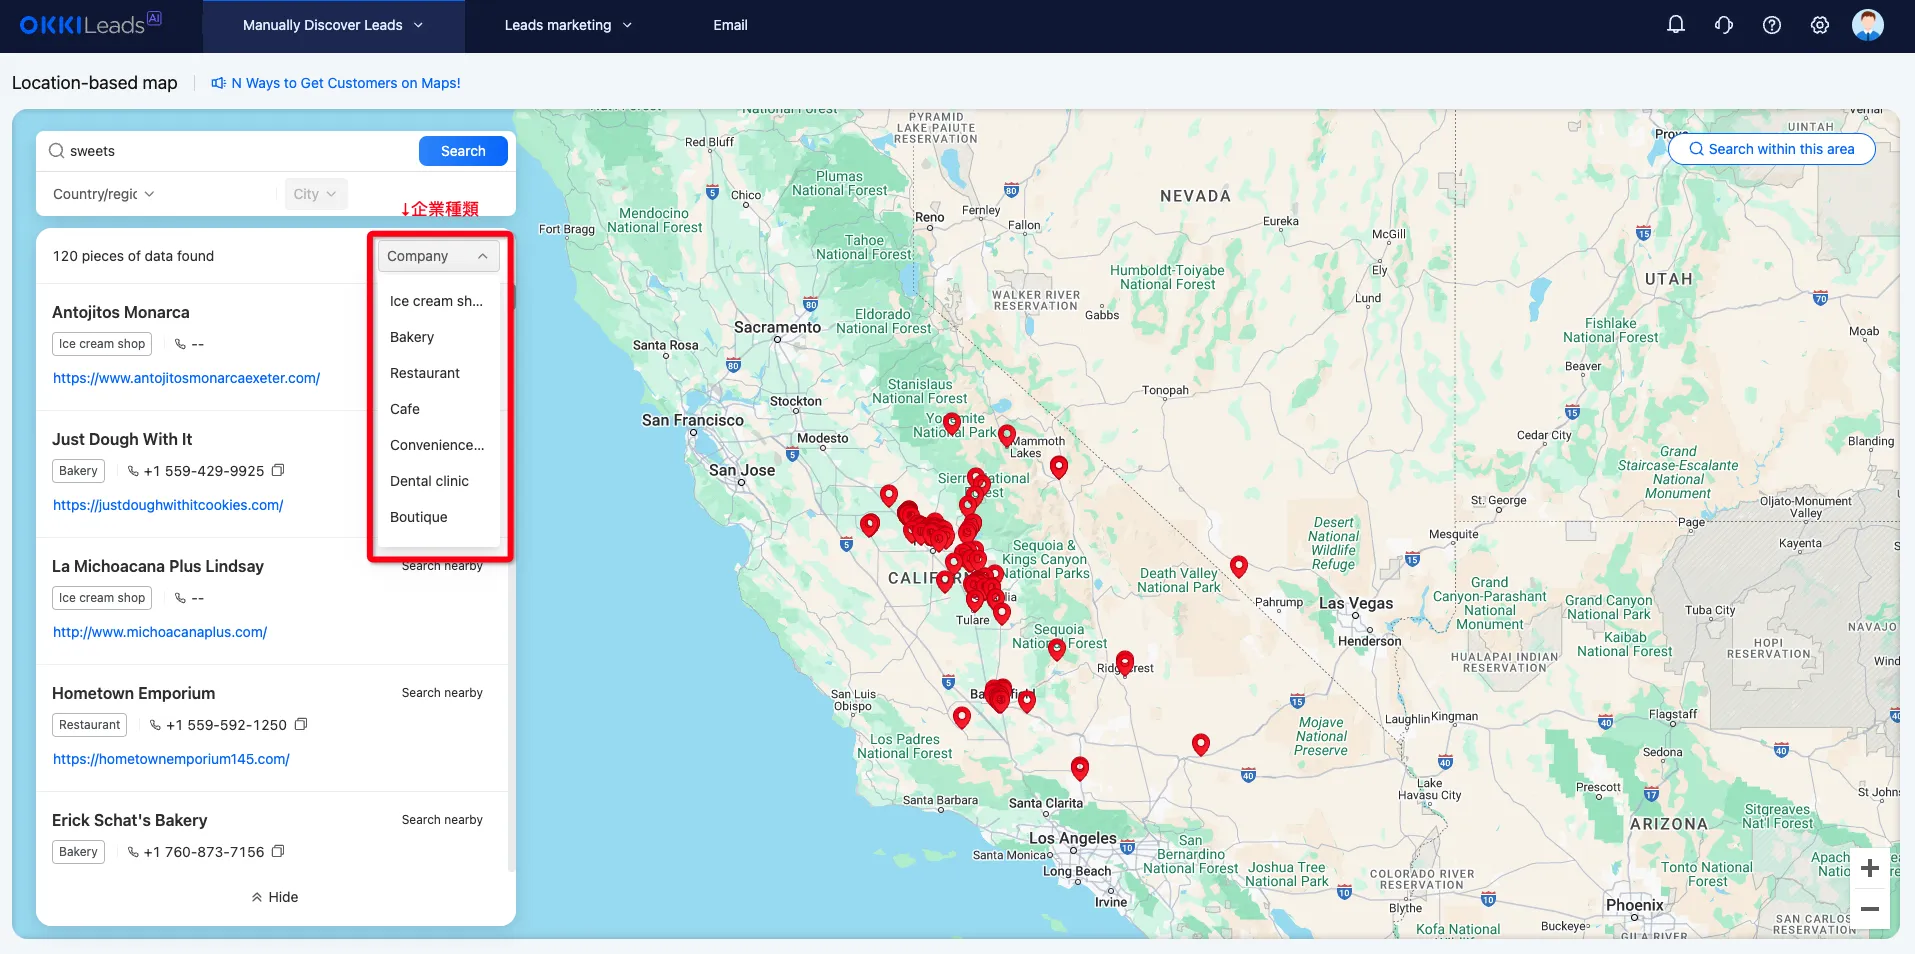This screenshot has width=1915, height=954.
Task: Go to the Email tab
Action: point(730,25)
